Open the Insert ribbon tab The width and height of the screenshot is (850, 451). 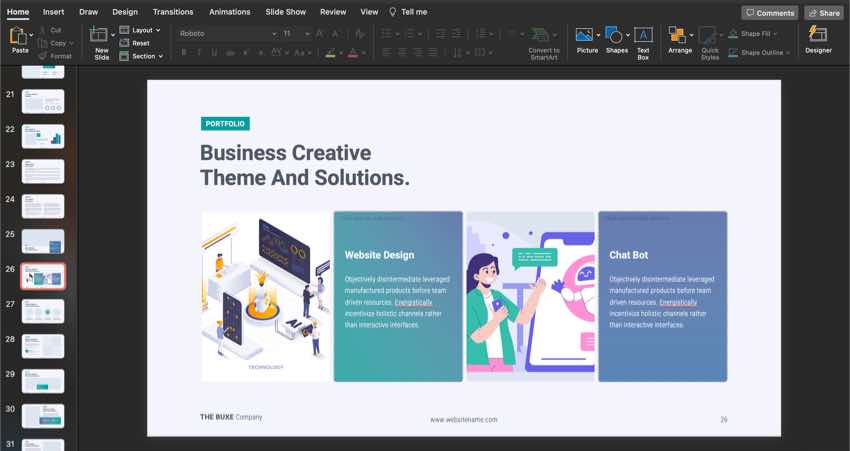tap(53, 11)
